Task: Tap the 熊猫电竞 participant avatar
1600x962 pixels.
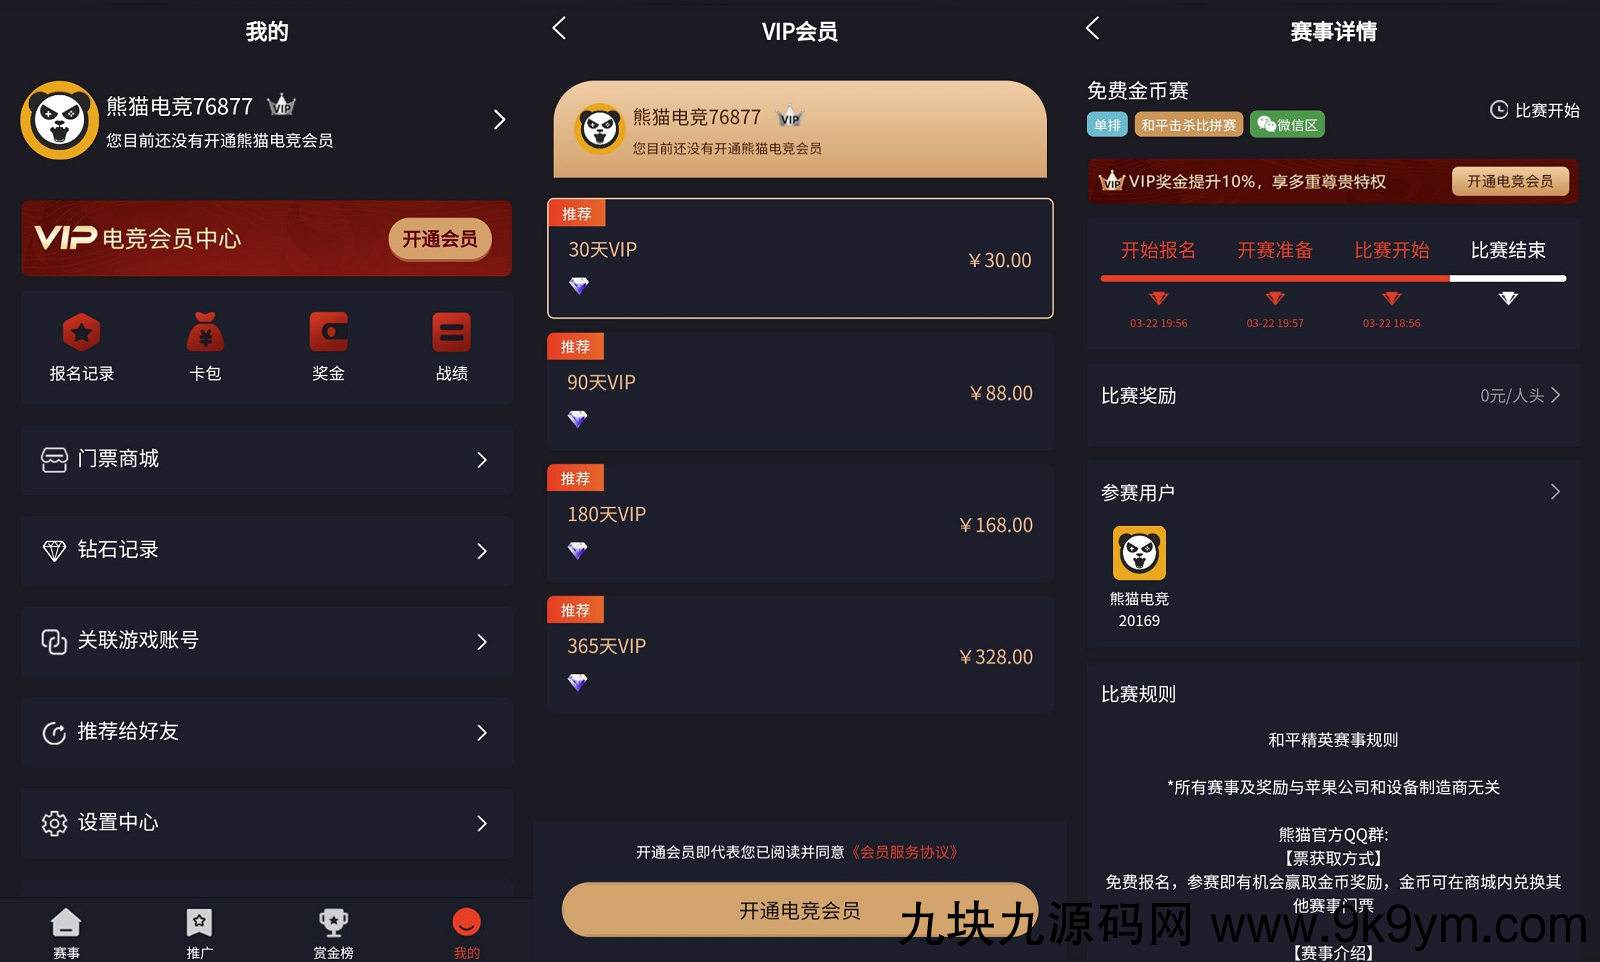Action: click(1139, 553)
